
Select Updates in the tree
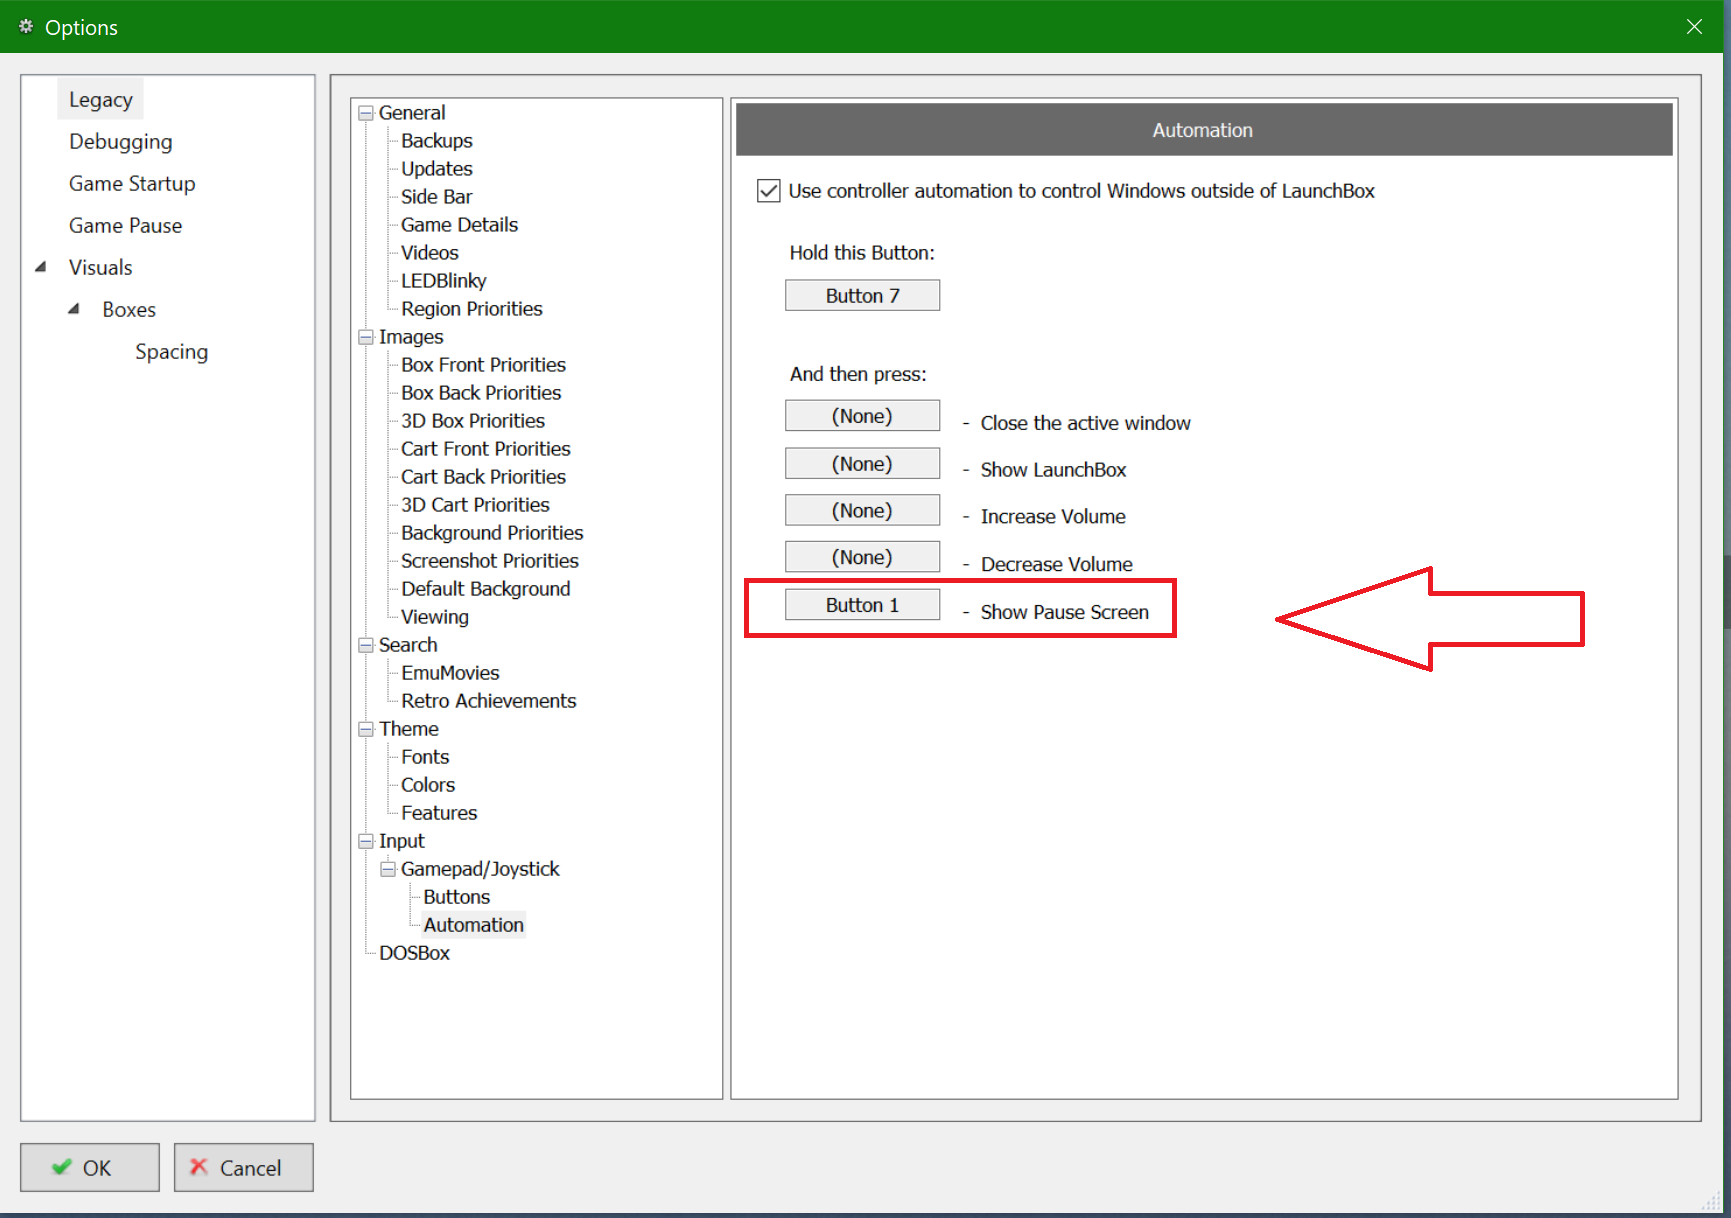pyautogui.click(x=437, y=169)
